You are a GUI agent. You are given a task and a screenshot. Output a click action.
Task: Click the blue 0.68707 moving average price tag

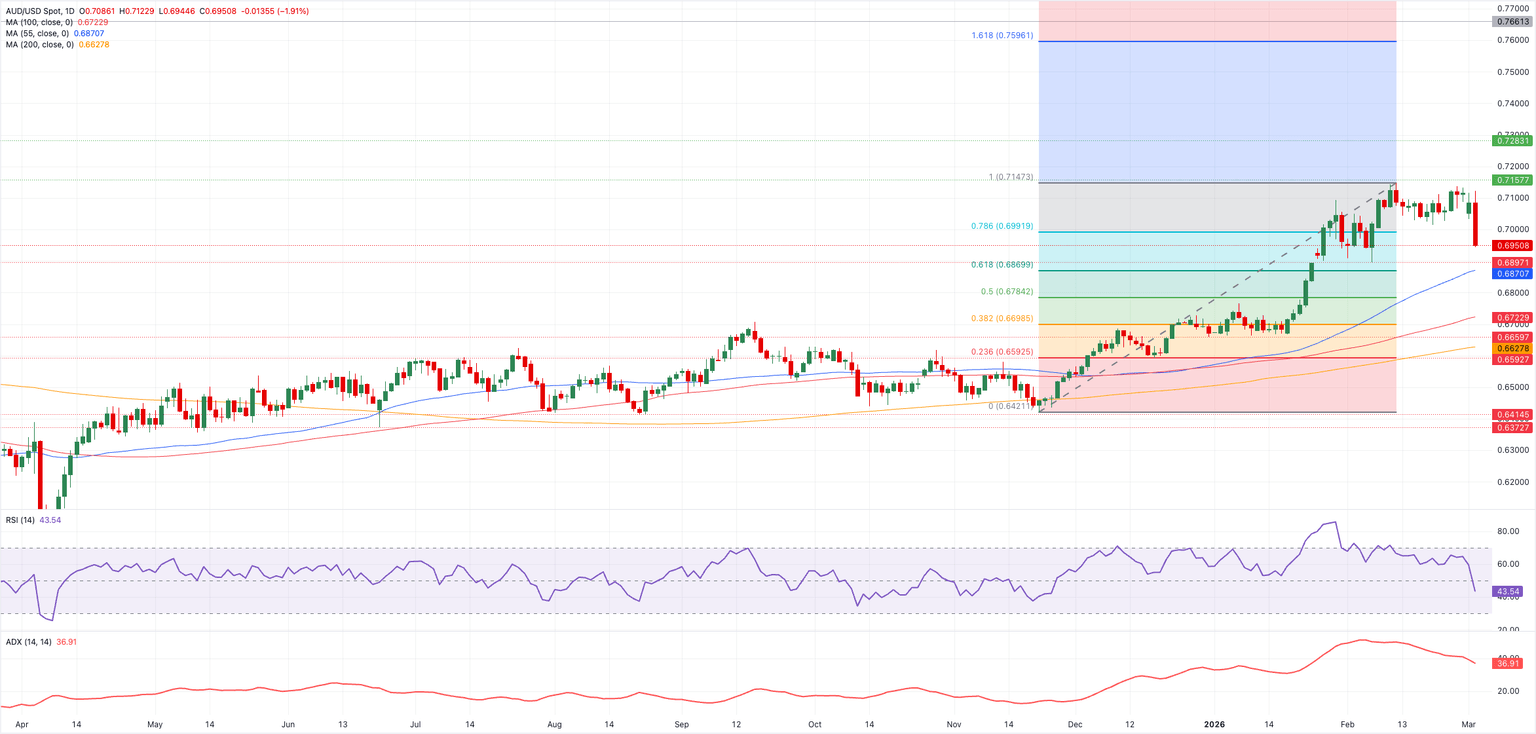(x=1512, y=275)
